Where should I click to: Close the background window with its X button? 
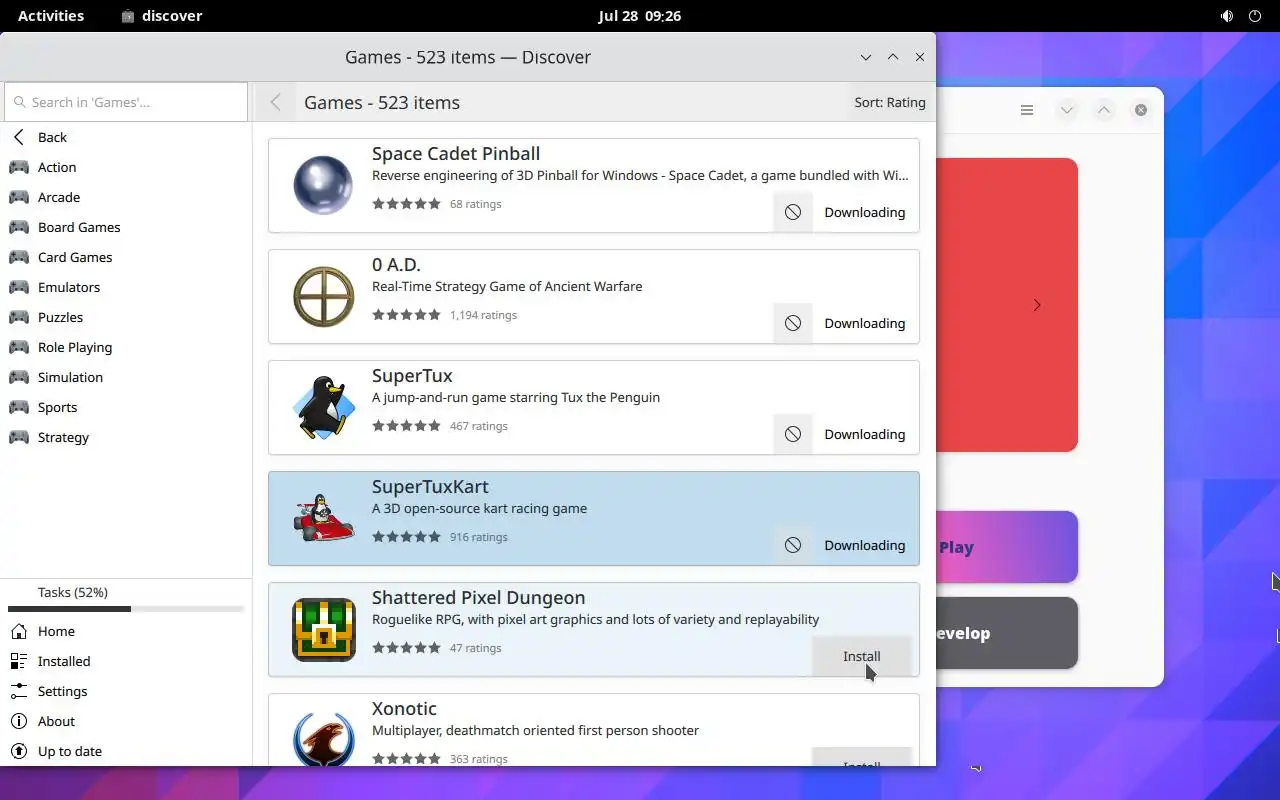tap(1141, 110)
